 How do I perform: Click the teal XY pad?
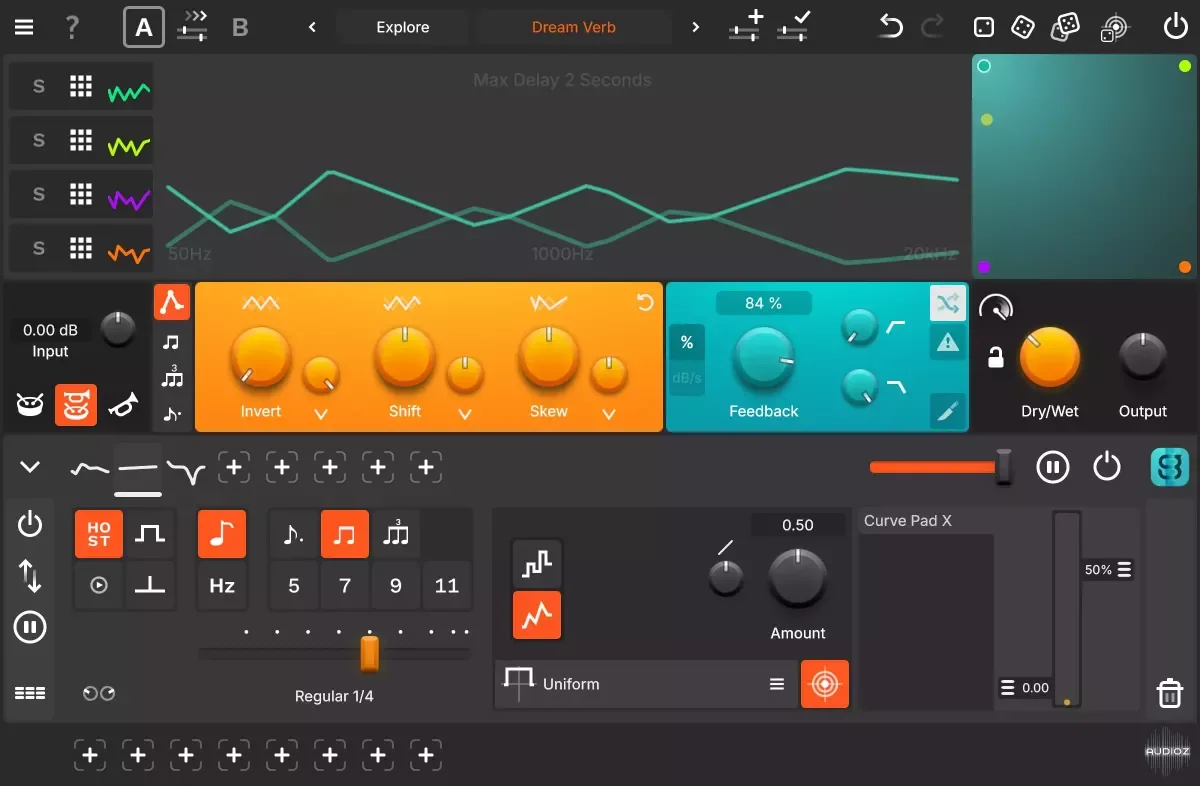tap(1085, 167)
